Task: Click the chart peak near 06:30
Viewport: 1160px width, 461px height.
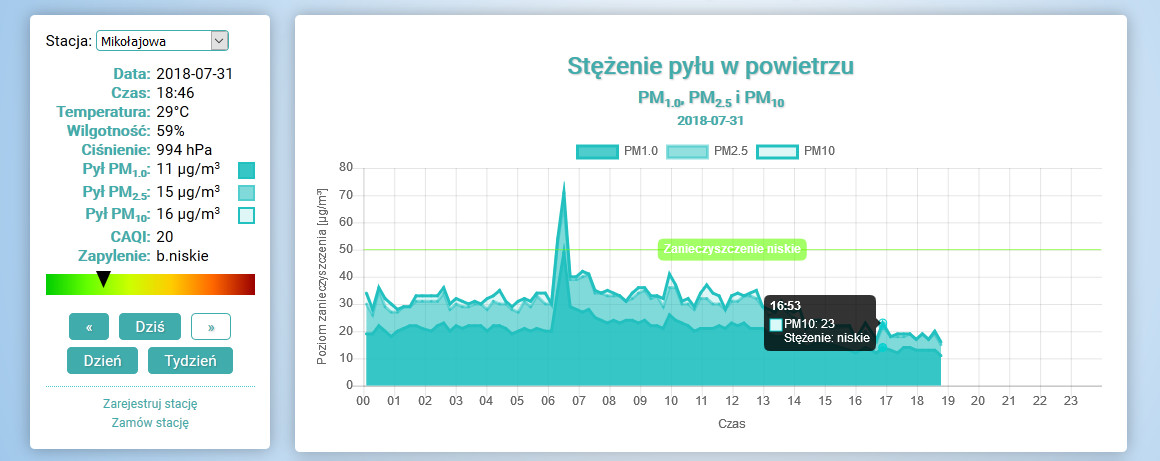Action: (x=564, y=184)
